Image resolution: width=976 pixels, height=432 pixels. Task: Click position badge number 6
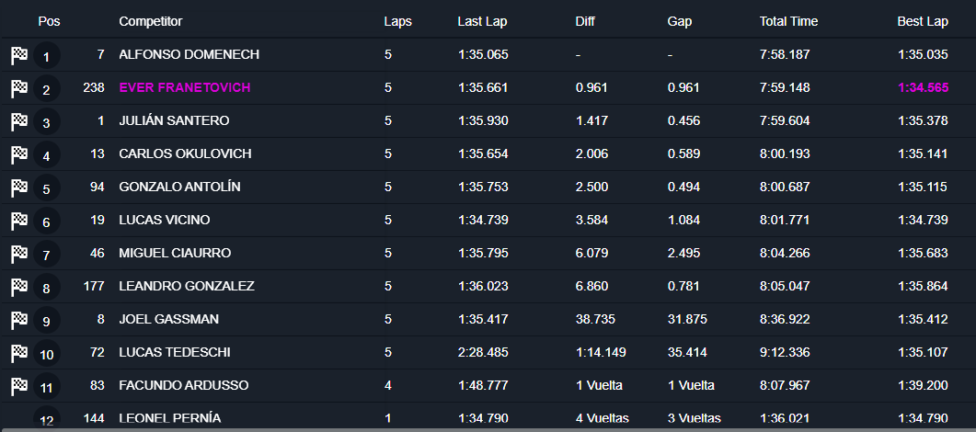[46, 222]
